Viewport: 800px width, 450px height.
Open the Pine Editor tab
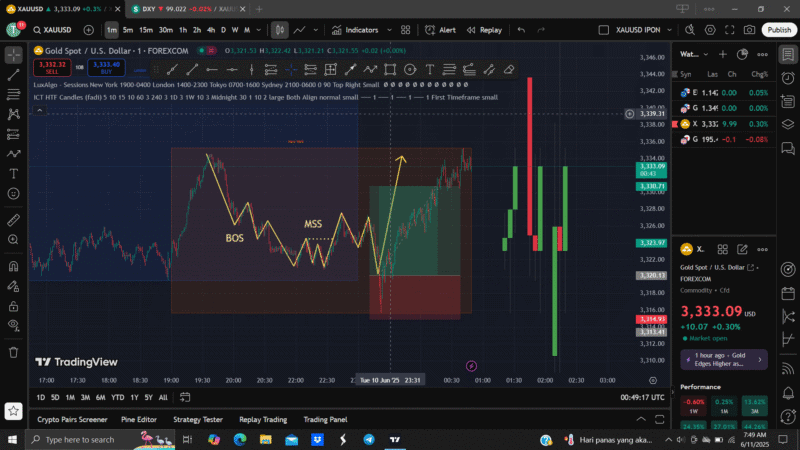pyautogui.click(x=139, y=419)
